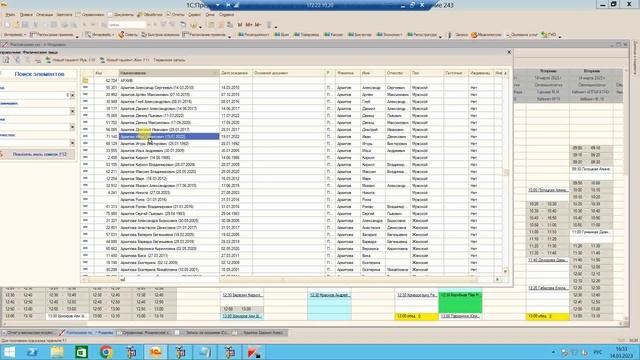Open Google Chrome from the taskbar
The height and width of the screenshot is (360, 640).
pos(106,352)
